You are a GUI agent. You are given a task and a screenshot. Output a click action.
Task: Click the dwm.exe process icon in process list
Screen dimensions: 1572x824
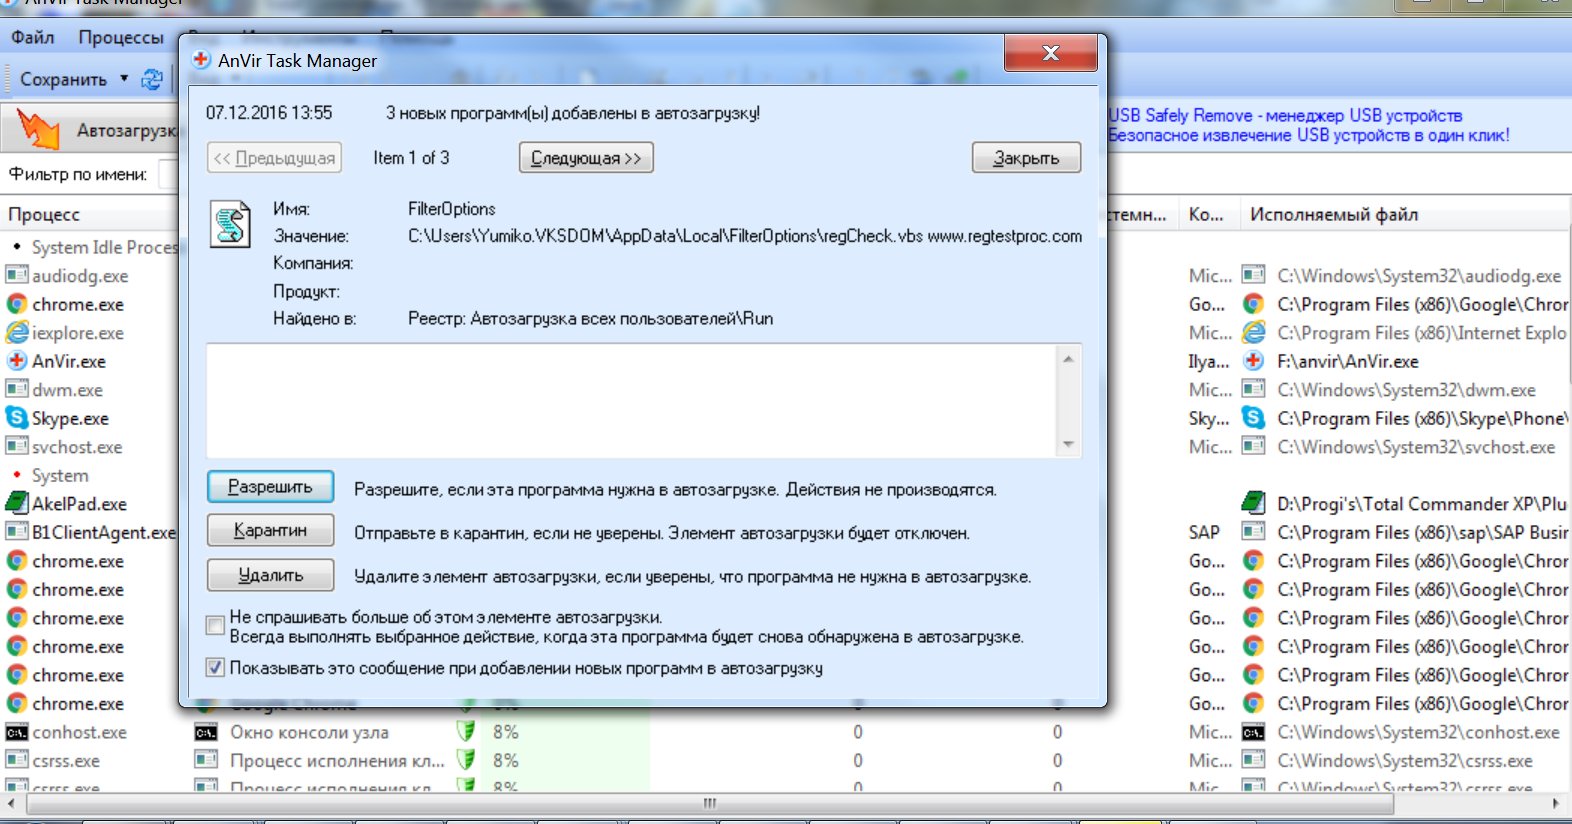pos(17,389)
